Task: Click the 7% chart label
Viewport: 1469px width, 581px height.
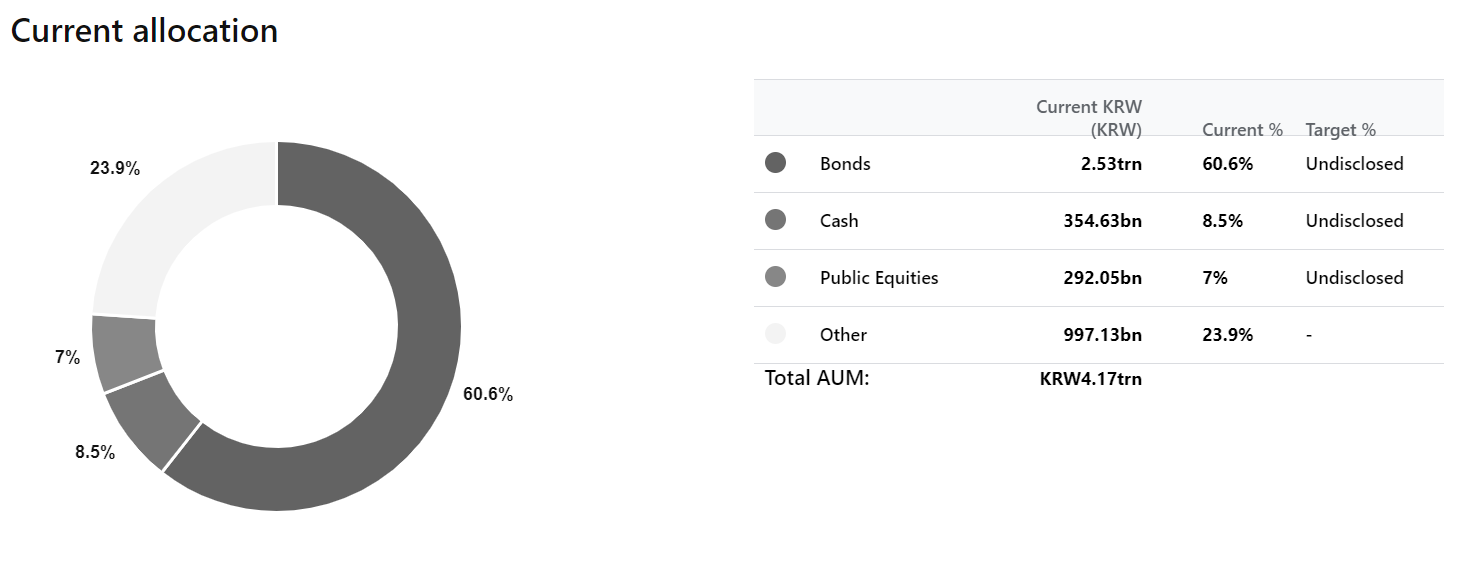Action: click(67, 357)
